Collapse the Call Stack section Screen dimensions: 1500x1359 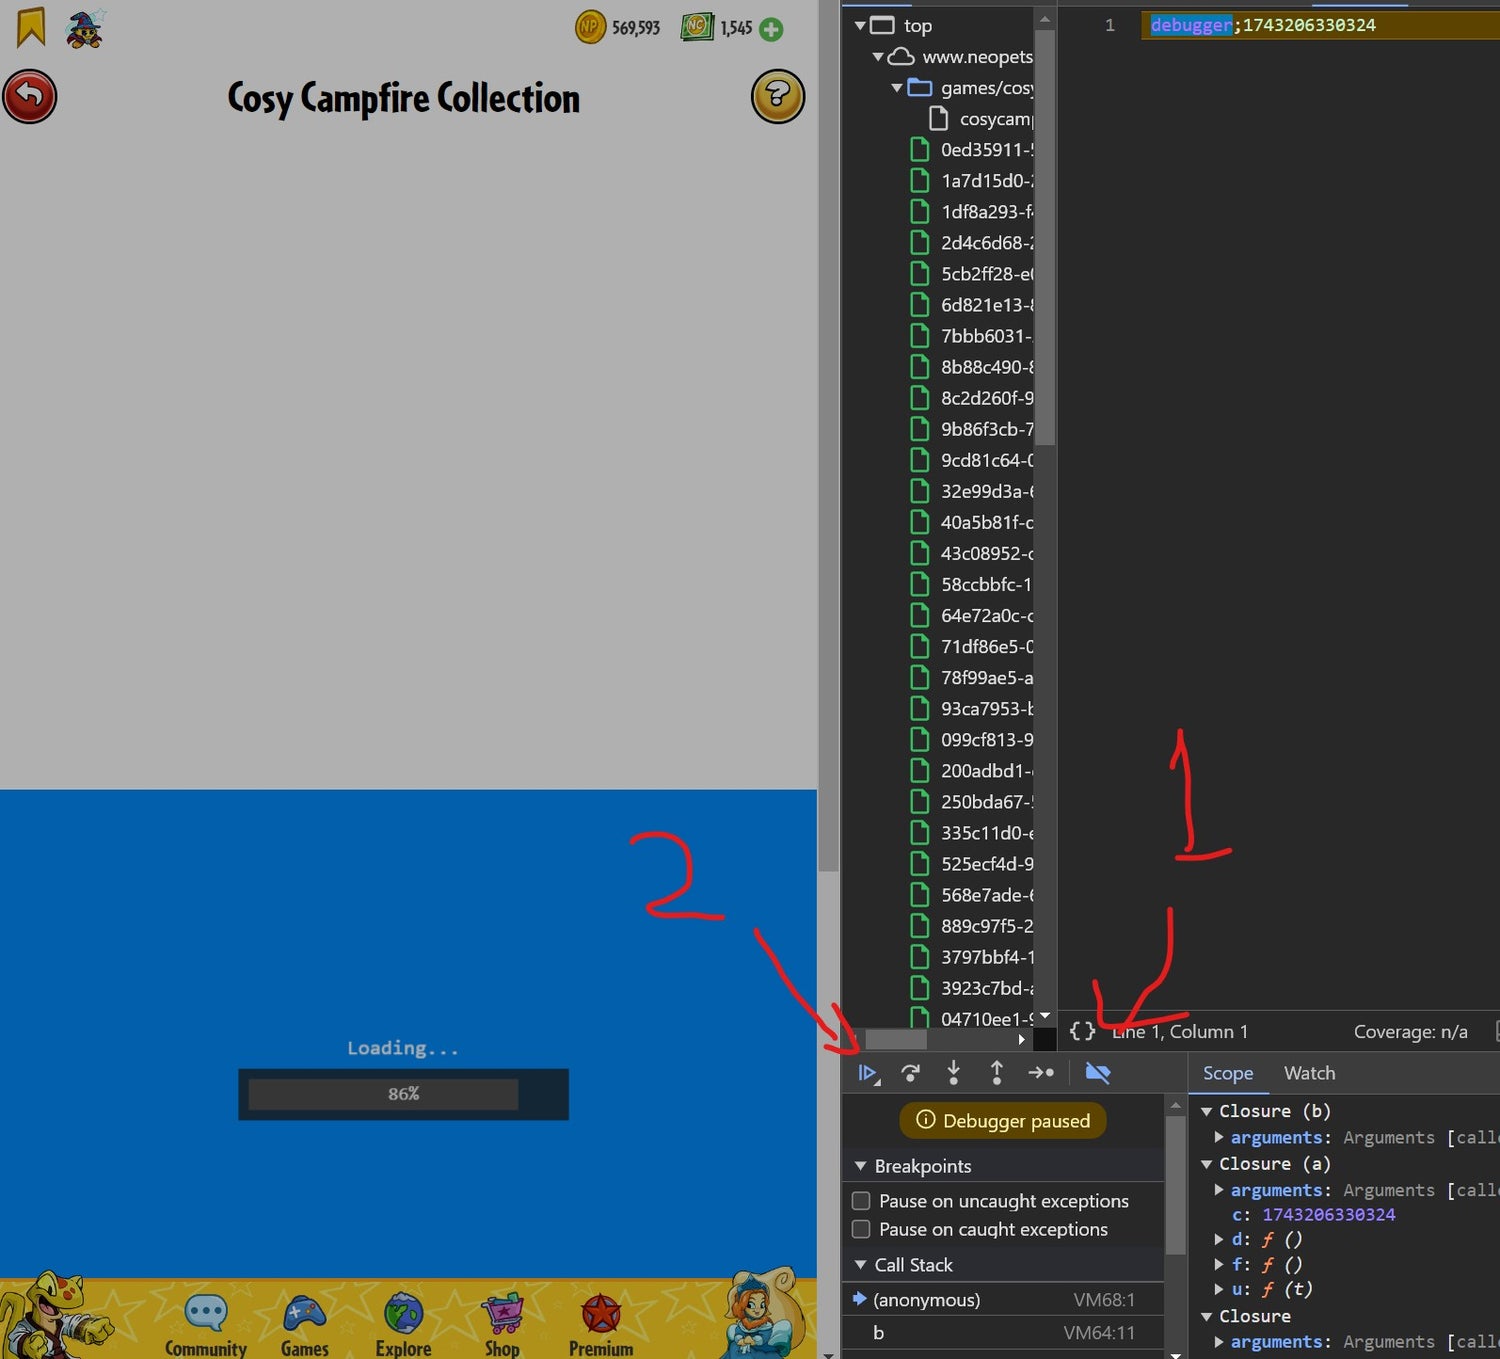(860, 1265)
